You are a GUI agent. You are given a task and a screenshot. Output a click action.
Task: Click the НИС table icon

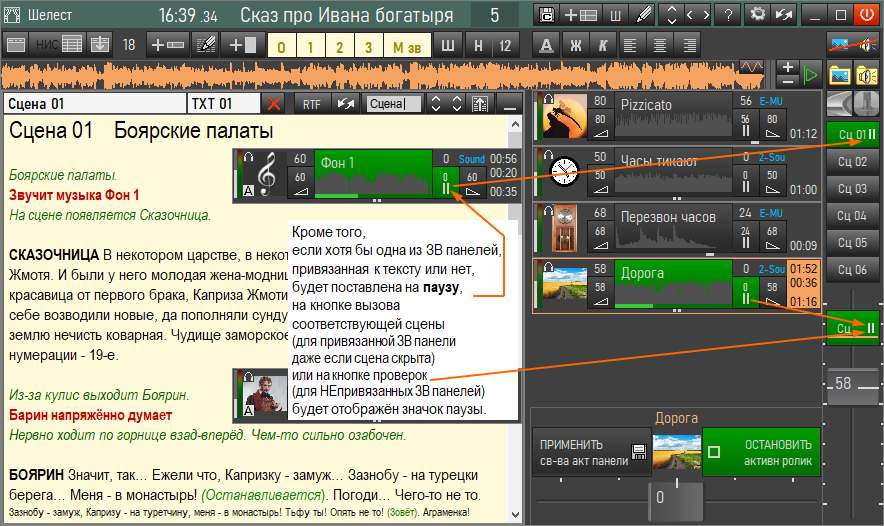click(59, 45)
